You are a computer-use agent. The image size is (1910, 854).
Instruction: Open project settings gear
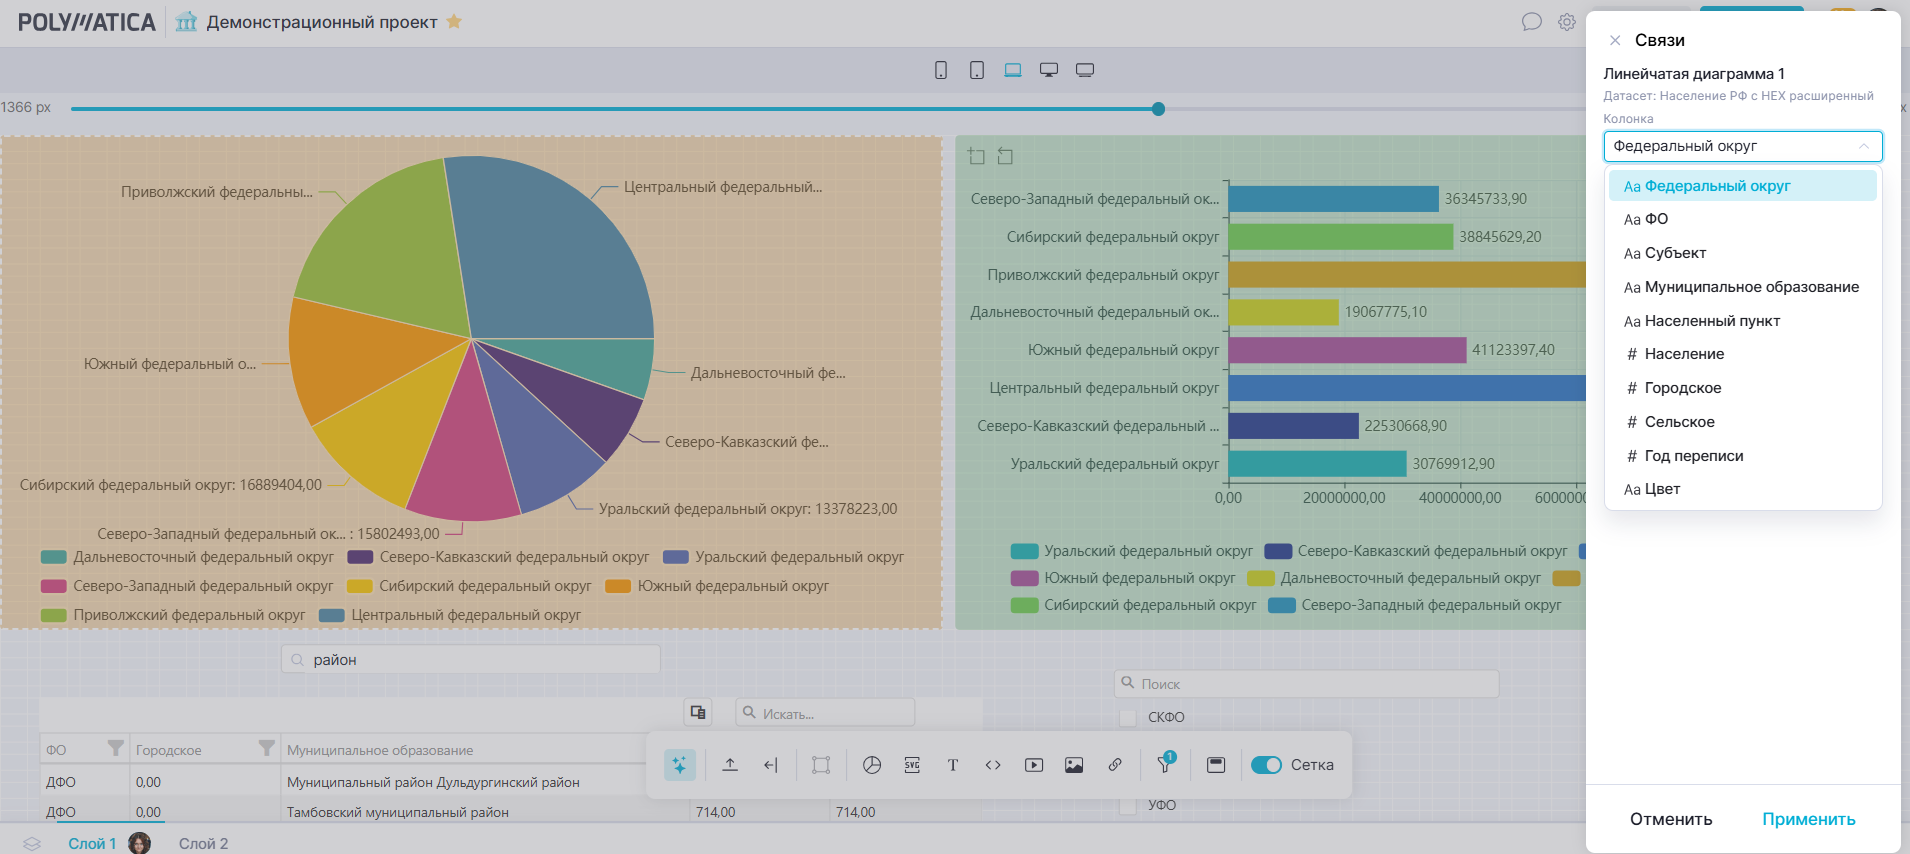tap(1567, 22)
